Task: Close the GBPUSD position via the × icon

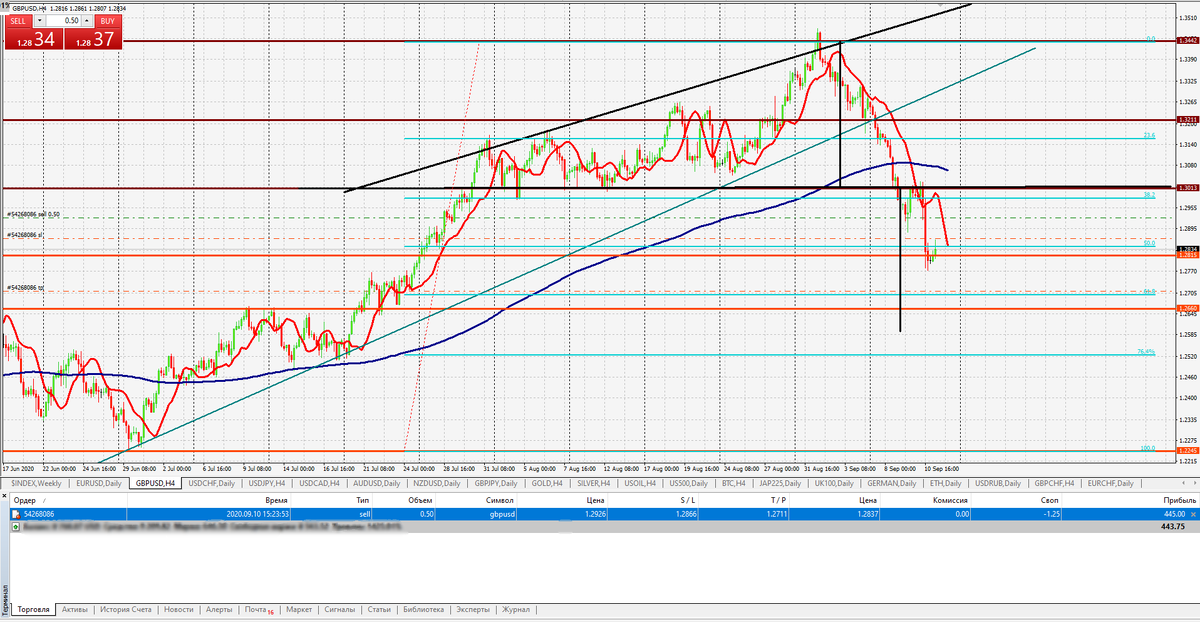Action: coord(1193,514)
